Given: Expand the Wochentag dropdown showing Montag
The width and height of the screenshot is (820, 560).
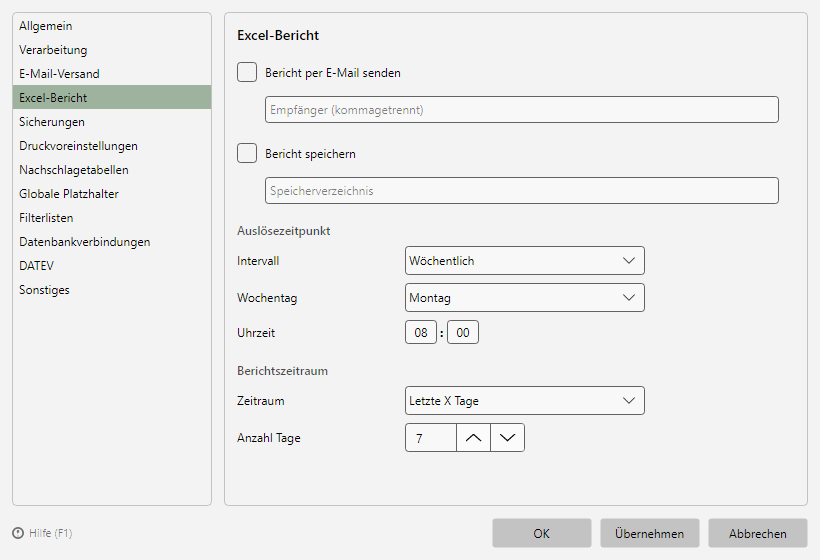Looking at the screenshot, I should click(525, 298).
